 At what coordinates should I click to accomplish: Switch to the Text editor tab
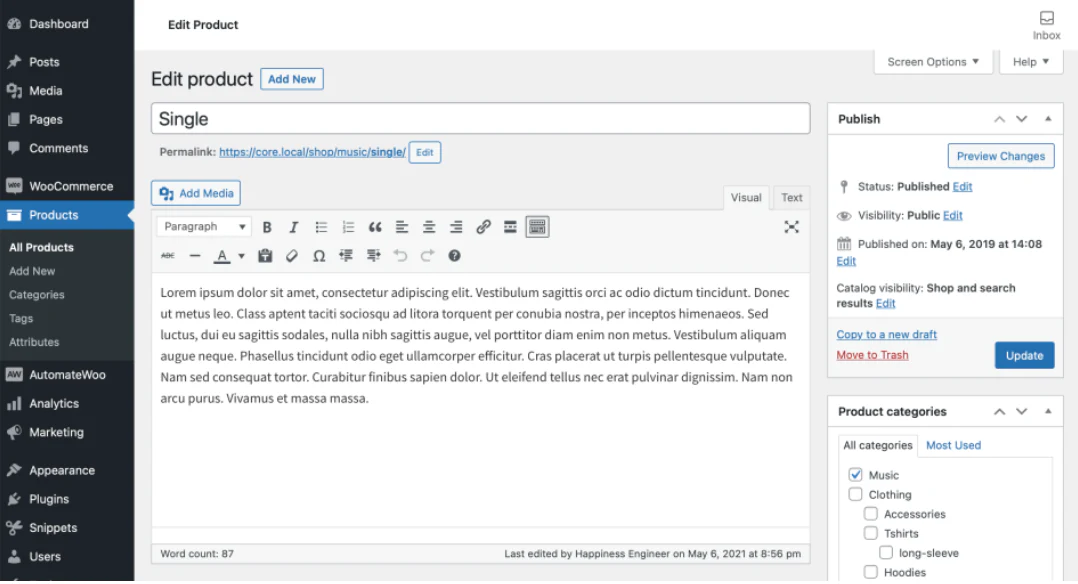click(x=791, y=197)
